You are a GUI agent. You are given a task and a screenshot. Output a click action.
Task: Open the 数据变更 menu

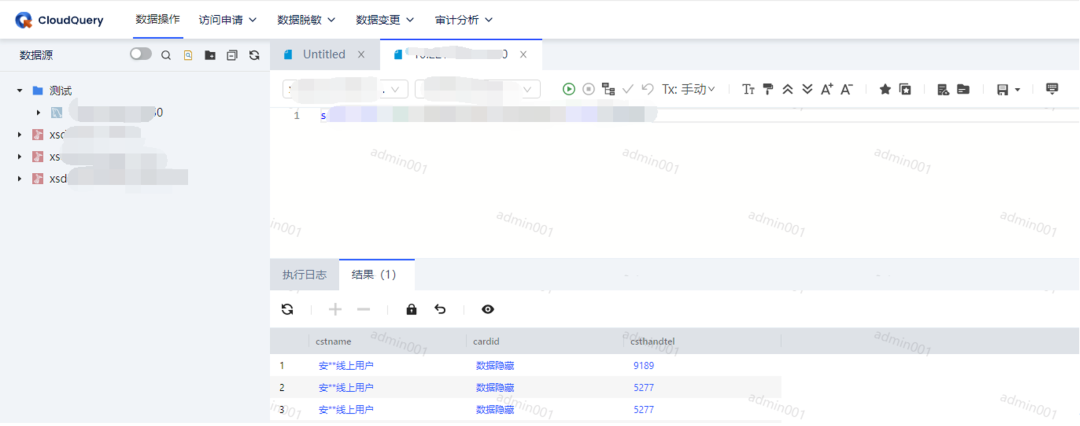coord(385,20)
